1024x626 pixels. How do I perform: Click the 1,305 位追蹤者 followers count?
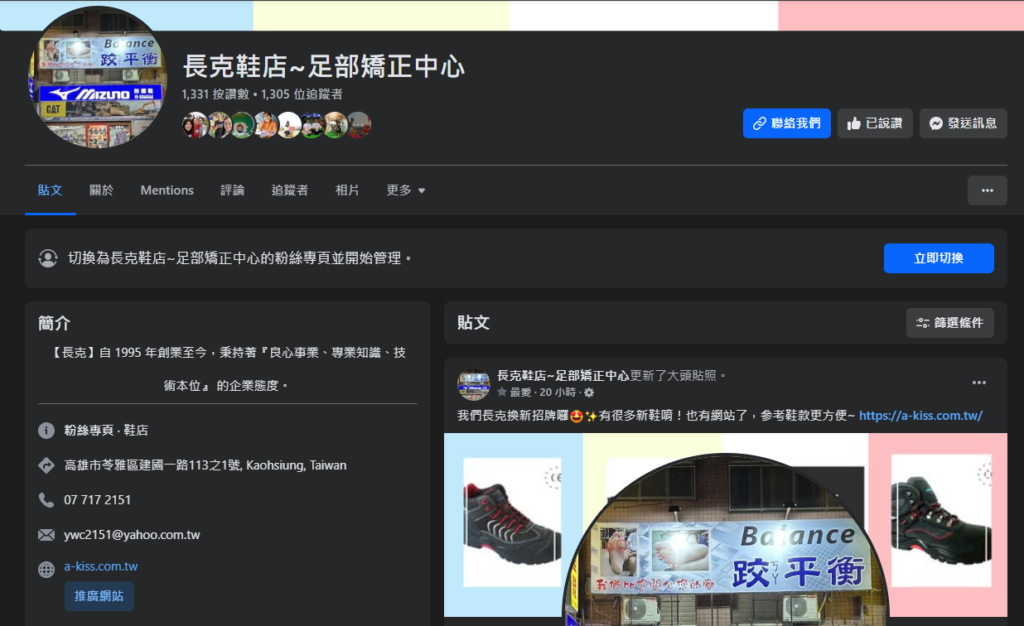pos(302,95)
